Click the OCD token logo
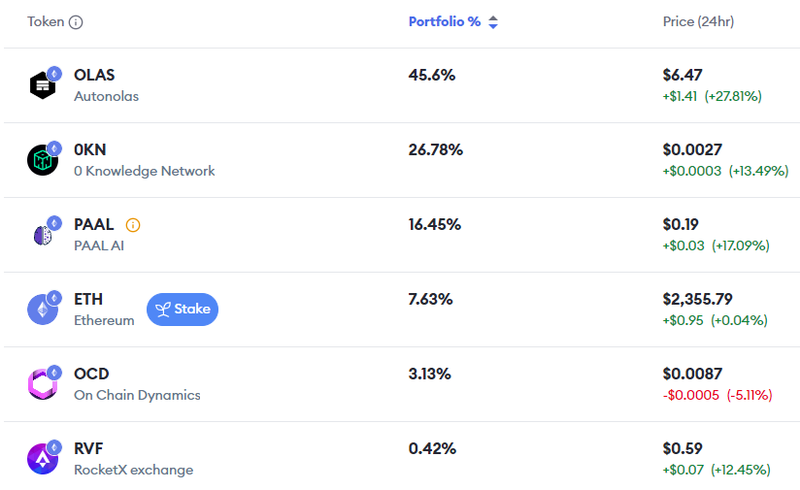Screen dimensions: 800x490 43,384
